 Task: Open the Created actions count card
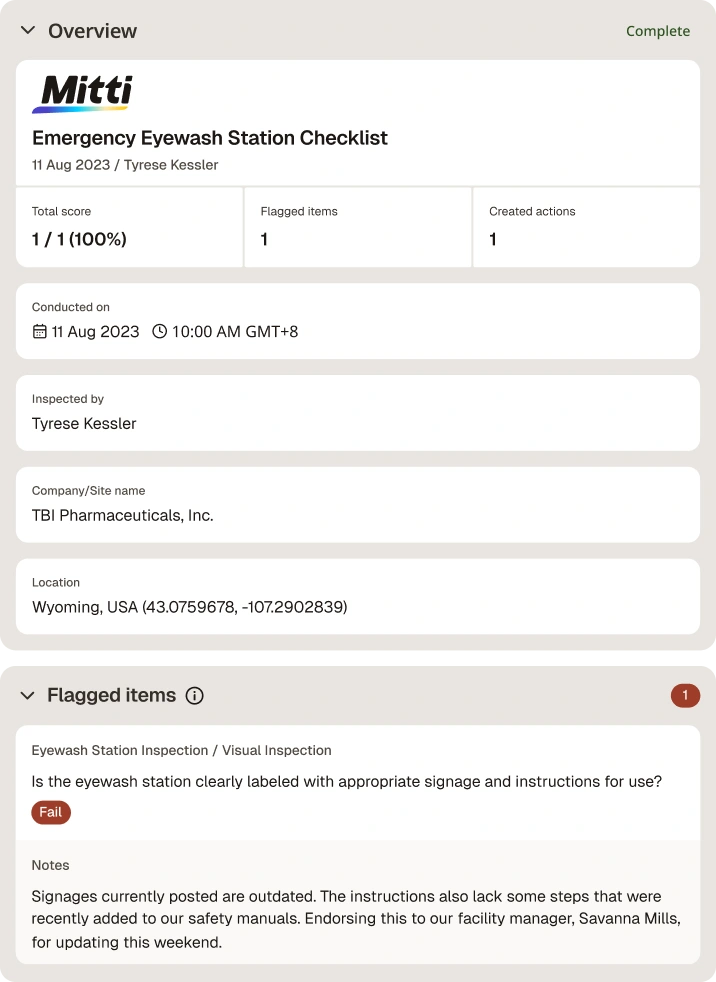pos(586,227)
